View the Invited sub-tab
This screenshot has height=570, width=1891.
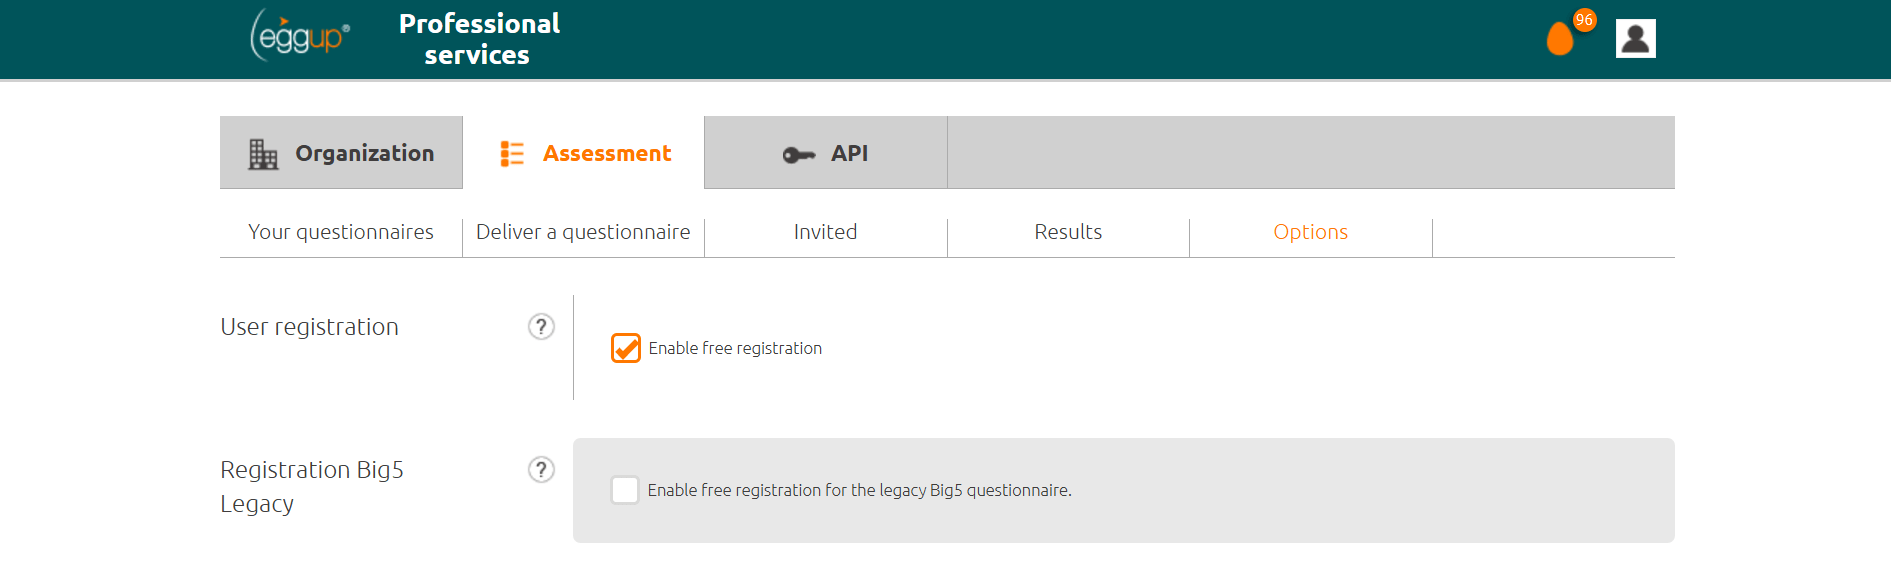826,232
